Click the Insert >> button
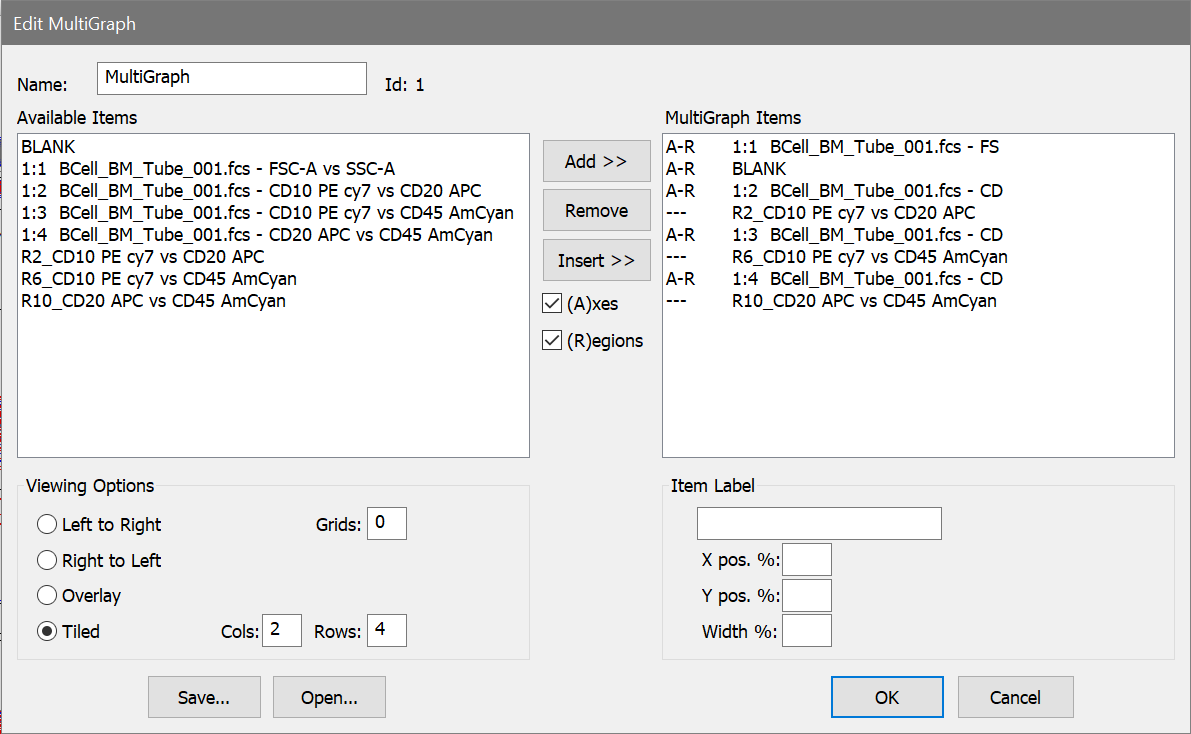This screenshot has height=734, width=1191. point(596,260)
